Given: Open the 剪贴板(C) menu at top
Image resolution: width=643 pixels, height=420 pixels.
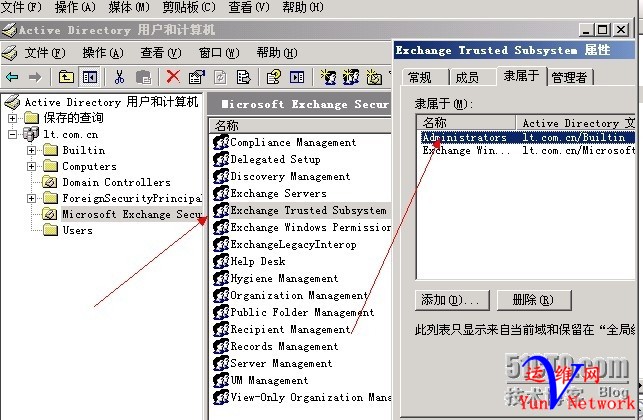Looking at the screenshot, I should coord(189,7).
